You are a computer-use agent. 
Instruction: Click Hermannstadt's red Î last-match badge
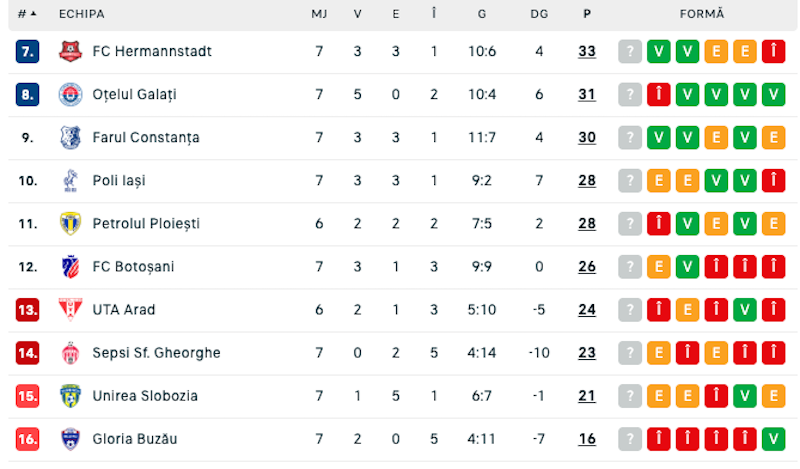773,51
